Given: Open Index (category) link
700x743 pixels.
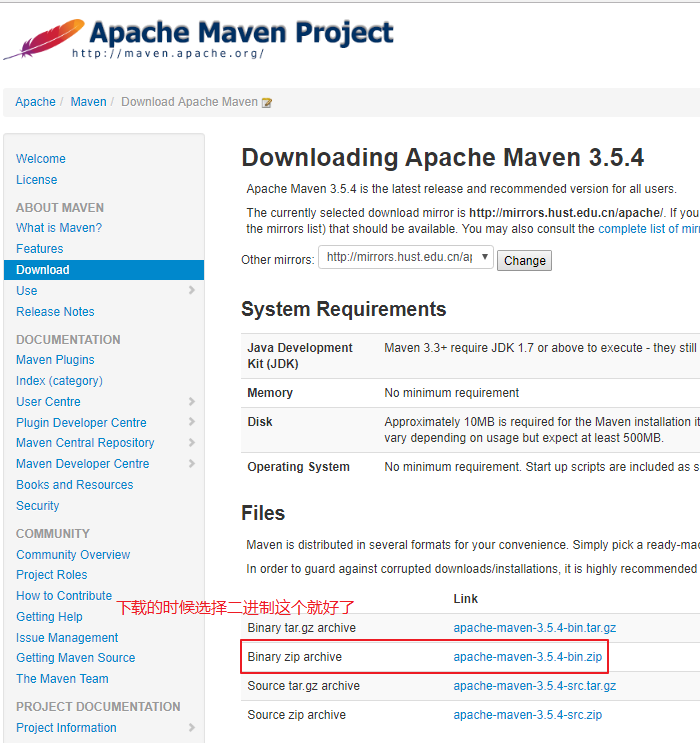Looking at the screenshot, I should click(59, 381).
